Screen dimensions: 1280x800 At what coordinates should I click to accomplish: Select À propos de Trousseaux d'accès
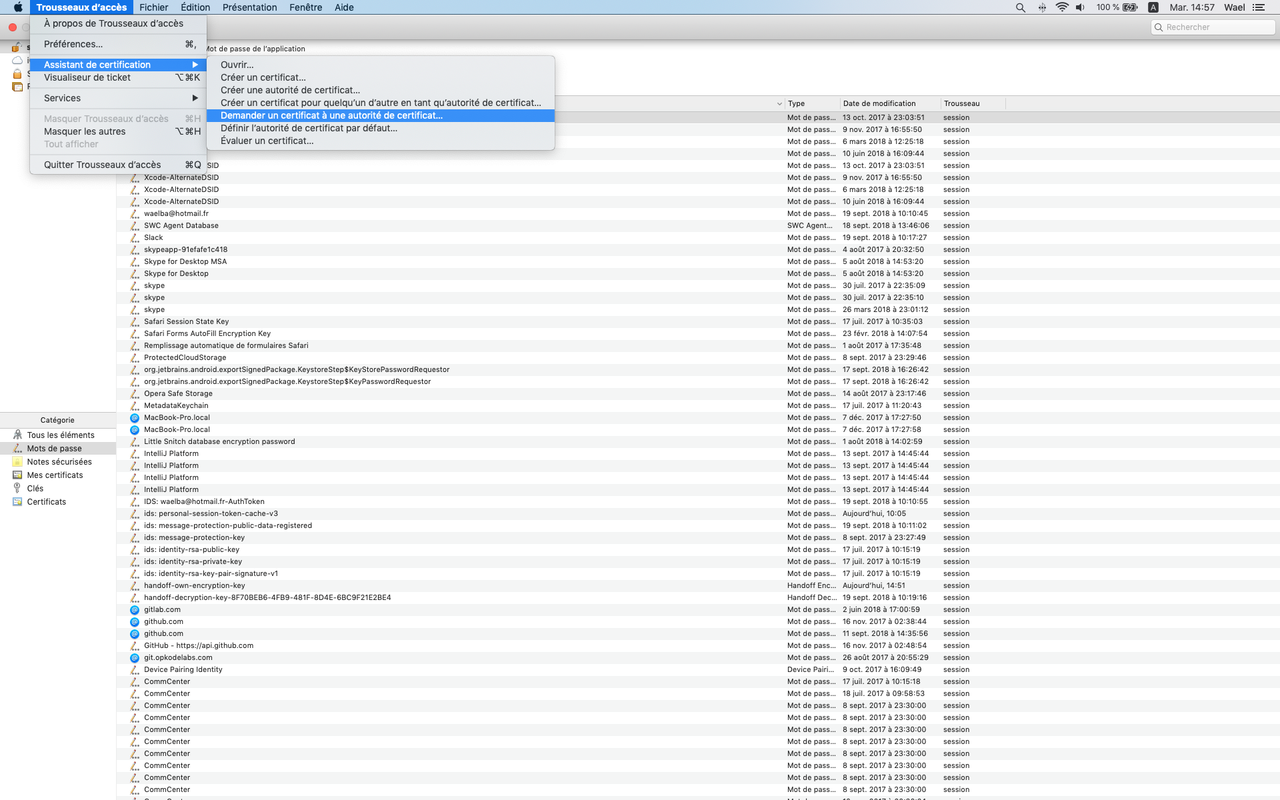[x=119, y=23]
